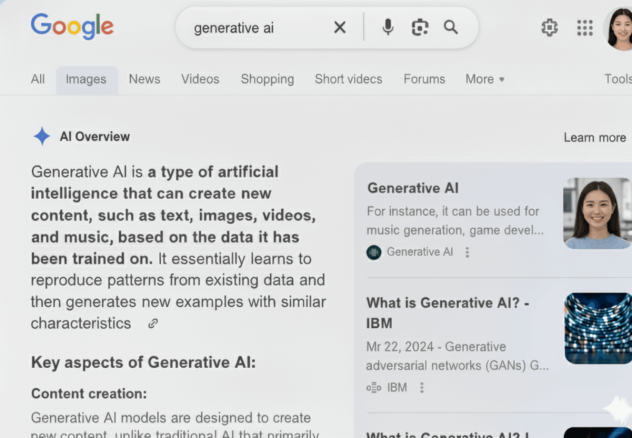Start voice search with the microphone icon
This screenshot has width=632, height=438.
[x=388, y=27]
